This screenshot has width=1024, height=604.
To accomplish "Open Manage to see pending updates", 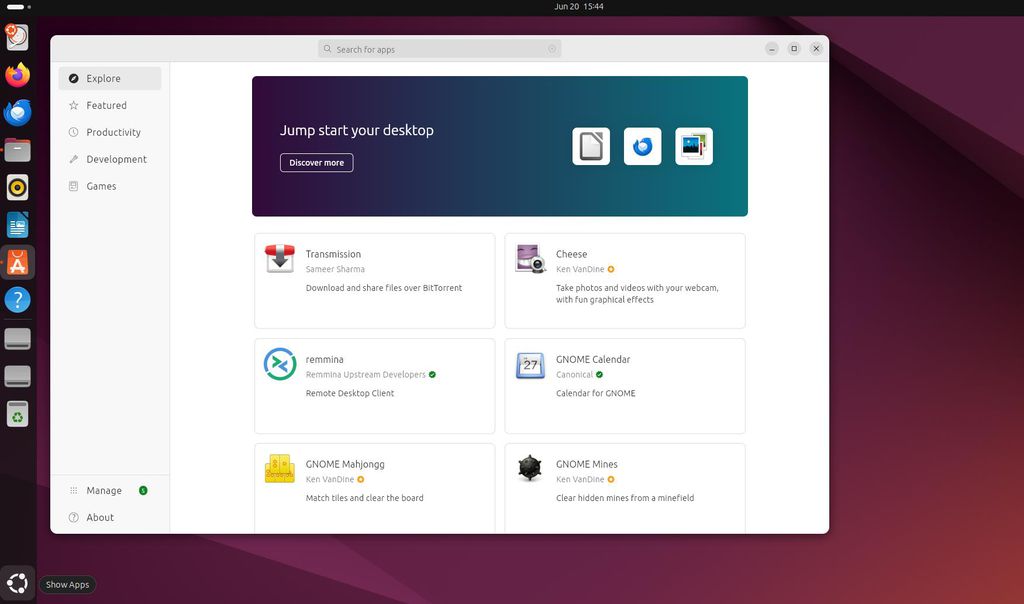I will tap(103, 490).
